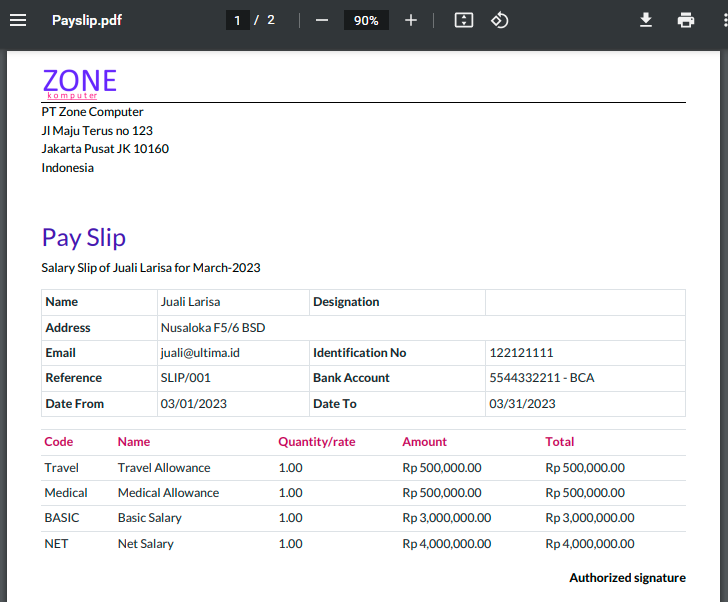Click the Authorized signature label
728x602 pixels.
point(627,578)
